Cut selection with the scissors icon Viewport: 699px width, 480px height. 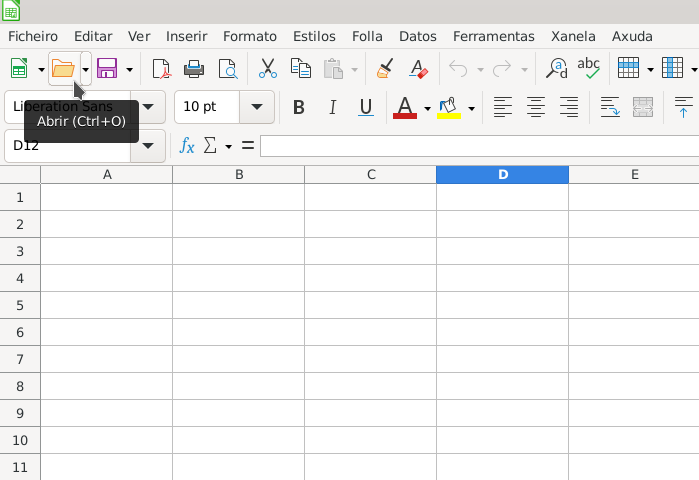coord(267,69)
